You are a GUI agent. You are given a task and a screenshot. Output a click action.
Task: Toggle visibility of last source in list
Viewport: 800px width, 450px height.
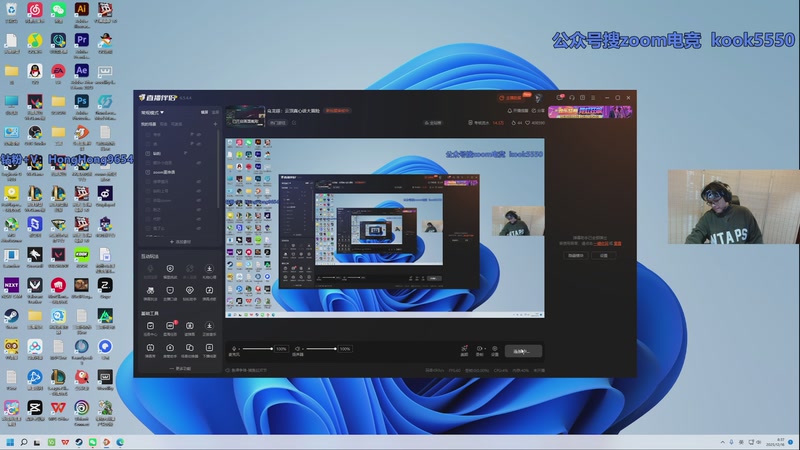tap(199, 226)
